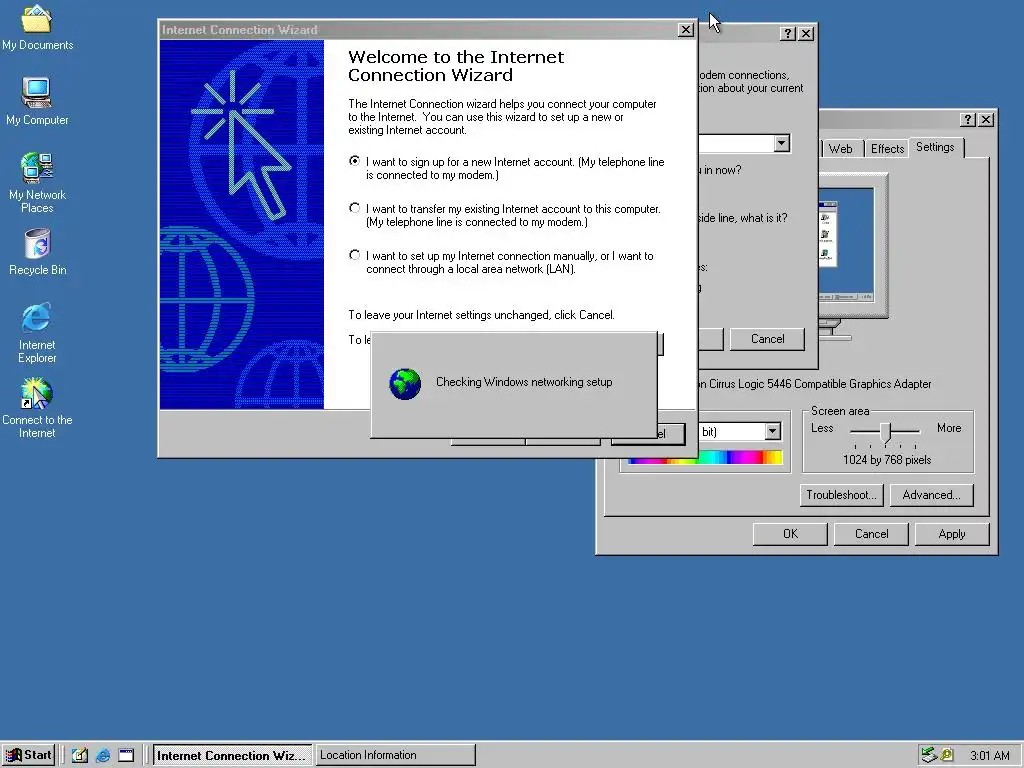Open country dropdown in Location Information
The height and width of the screenshot is (768, 1024).
coord(782,144)
